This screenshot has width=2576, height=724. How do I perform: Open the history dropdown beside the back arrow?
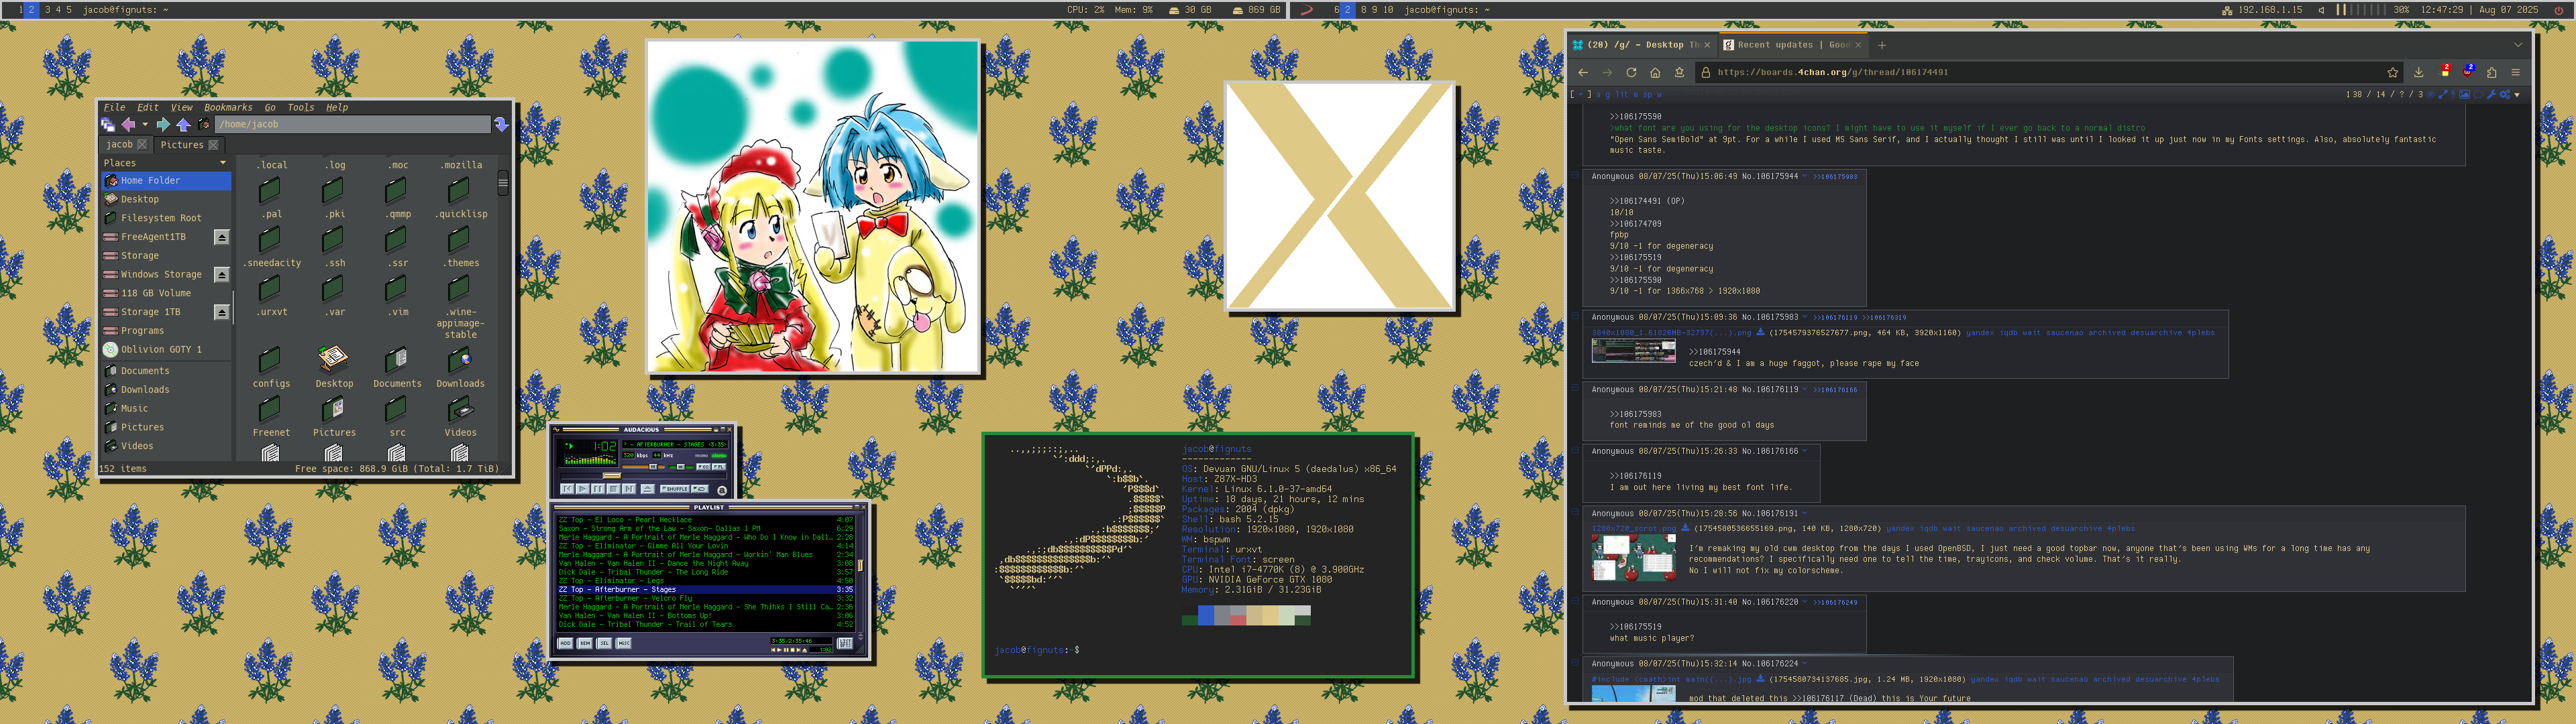[145, 124]
